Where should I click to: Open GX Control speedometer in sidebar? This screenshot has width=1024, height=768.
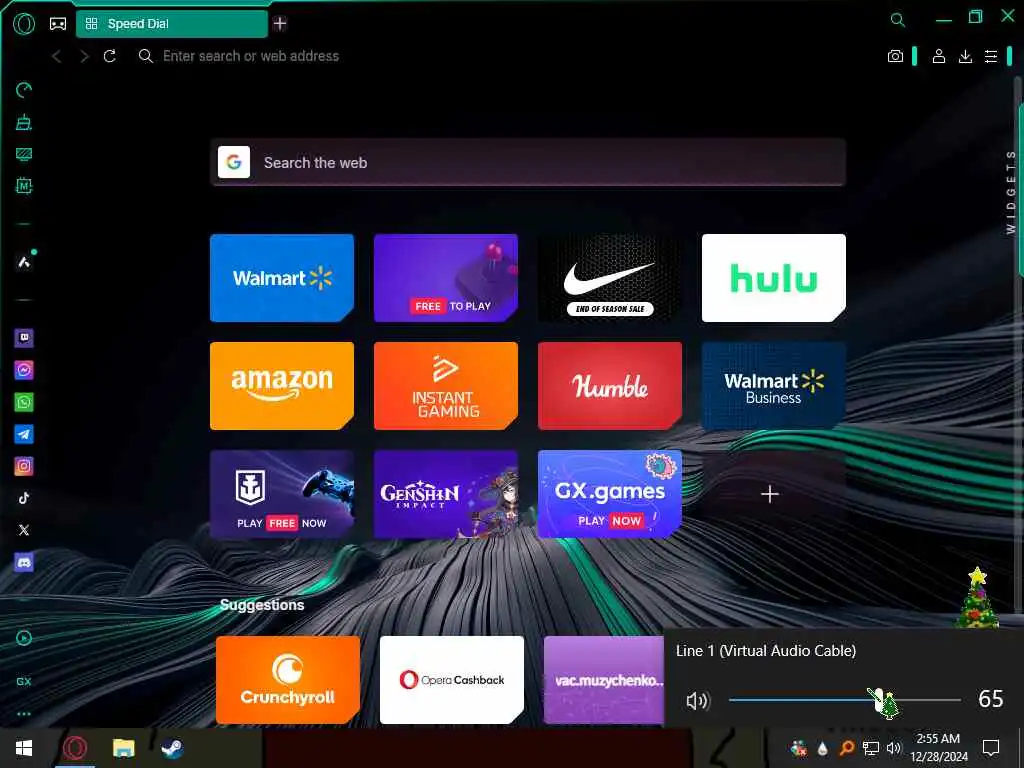(x=24, y=90)
